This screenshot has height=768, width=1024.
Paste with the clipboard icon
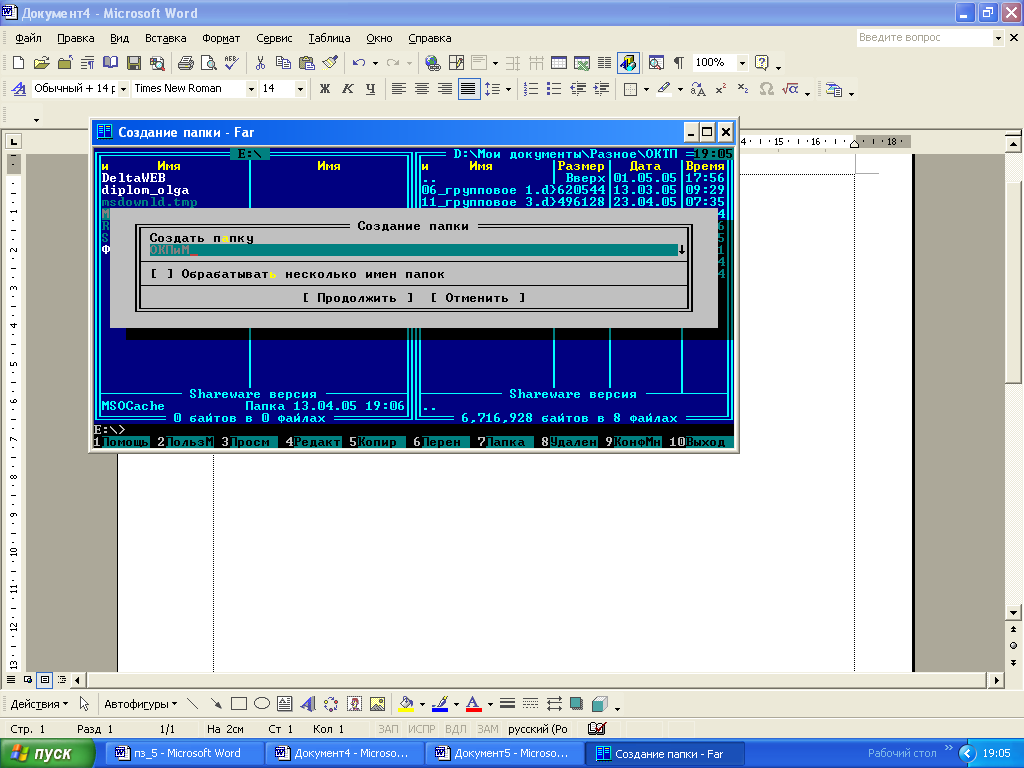point(306,63)
